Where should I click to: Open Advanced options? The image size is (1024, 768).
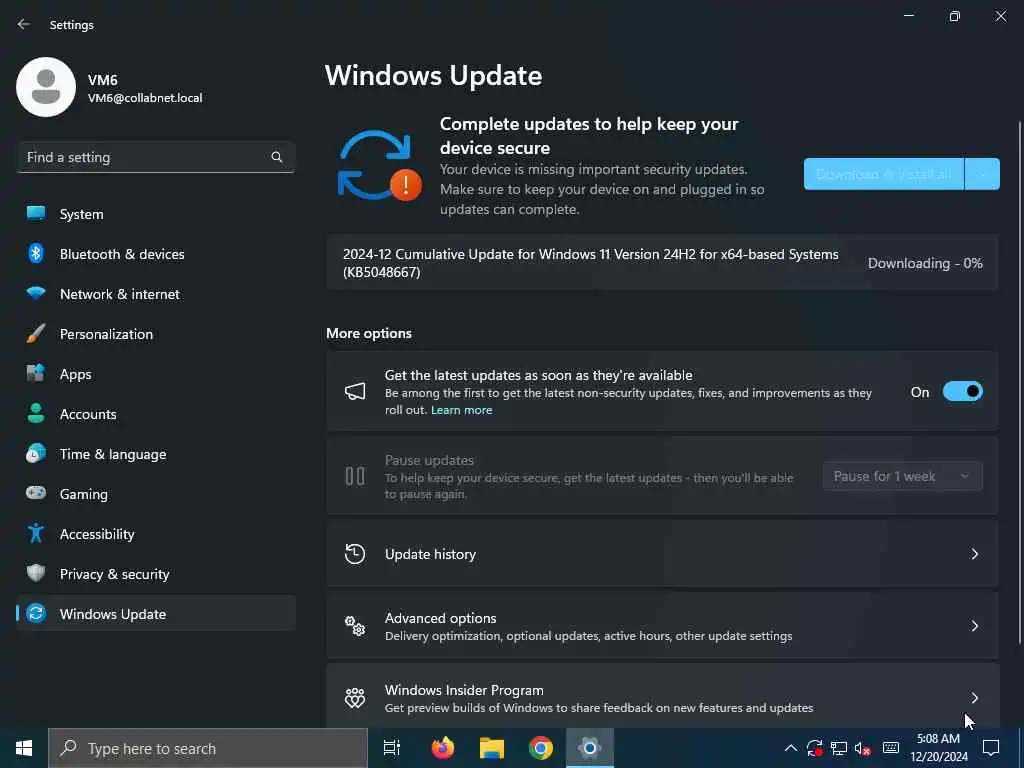(662, 626)
